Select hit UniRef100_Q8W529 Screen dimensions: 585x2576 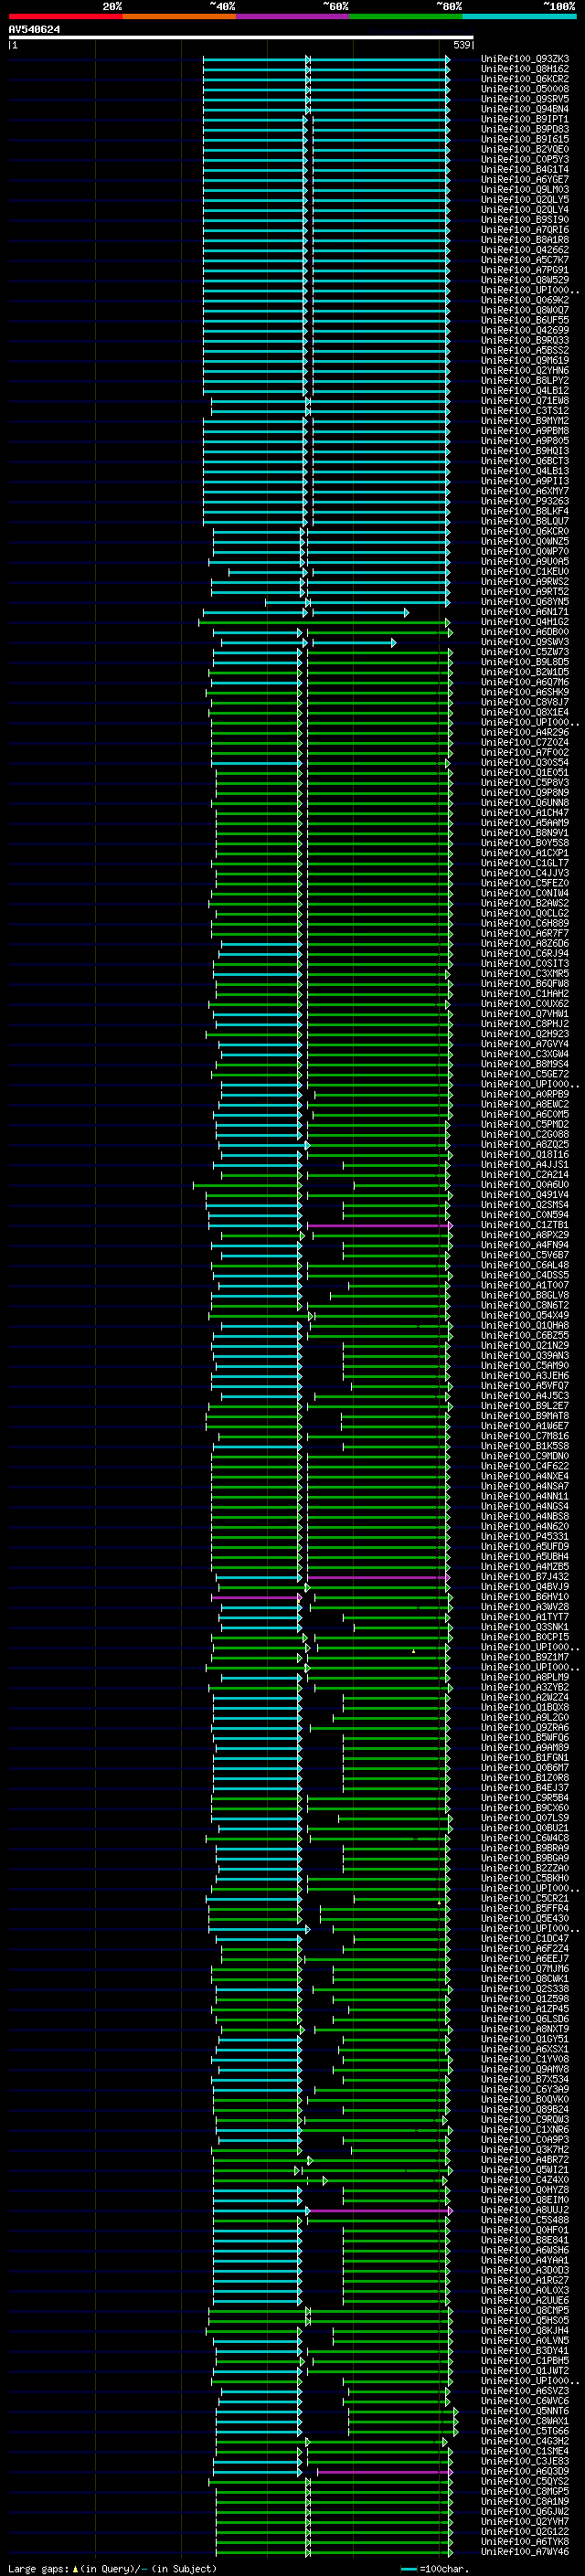[x=525, y=280]
